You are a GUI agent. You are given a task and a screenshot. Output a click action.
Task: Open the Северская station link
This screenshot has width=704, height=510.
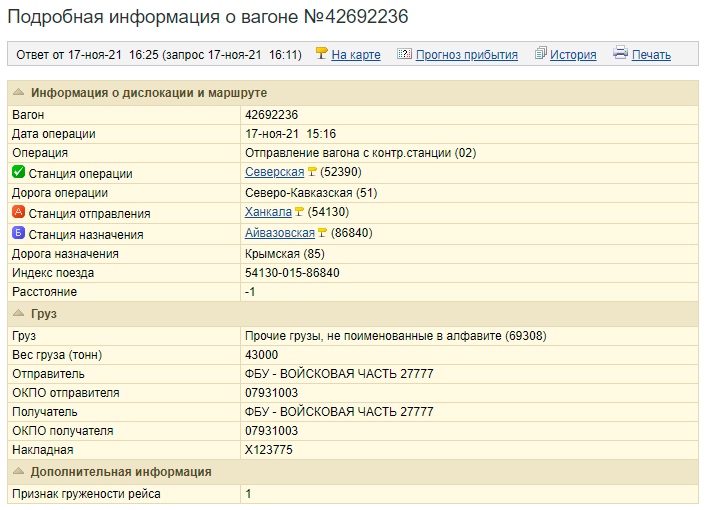274,173
